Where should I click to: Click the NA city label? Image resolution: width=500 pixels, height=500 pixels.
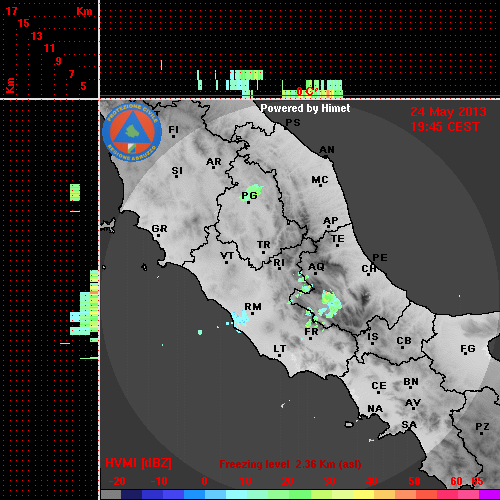click(x=375, y=408)
